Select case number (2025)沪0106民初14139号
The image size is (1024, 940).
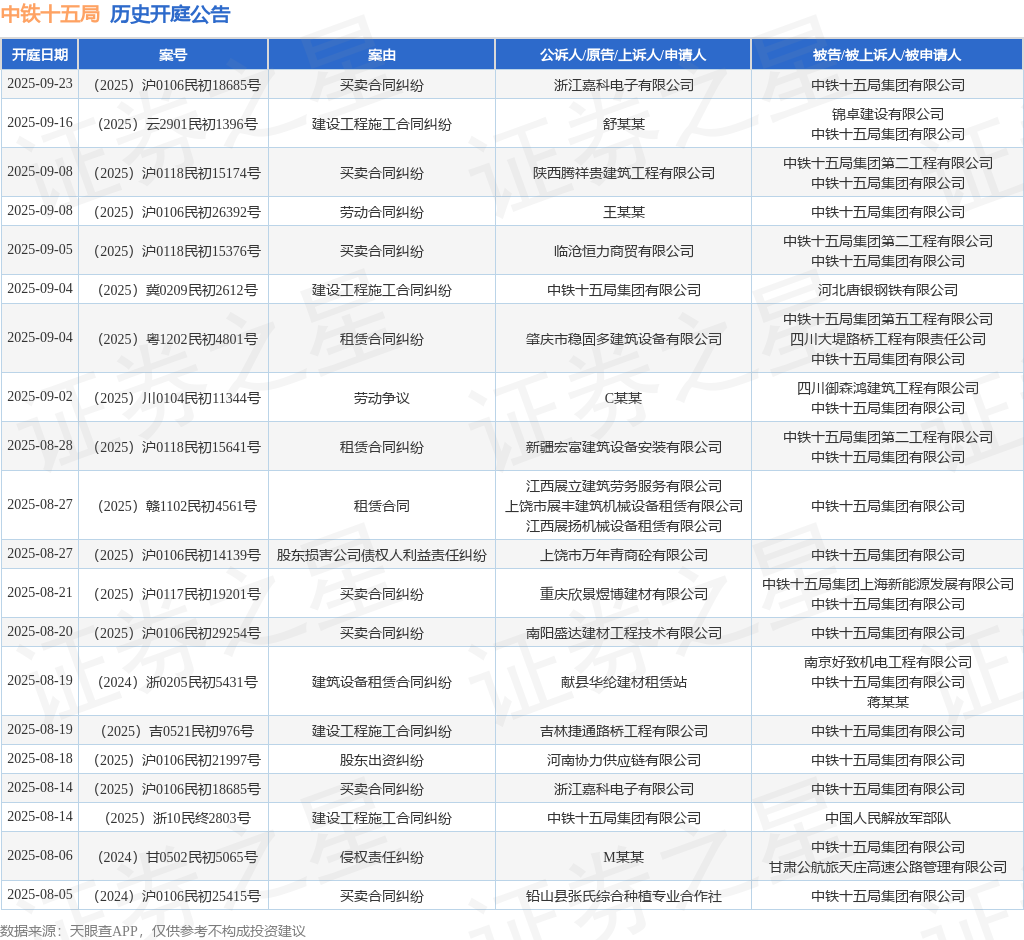pos(177,555)
